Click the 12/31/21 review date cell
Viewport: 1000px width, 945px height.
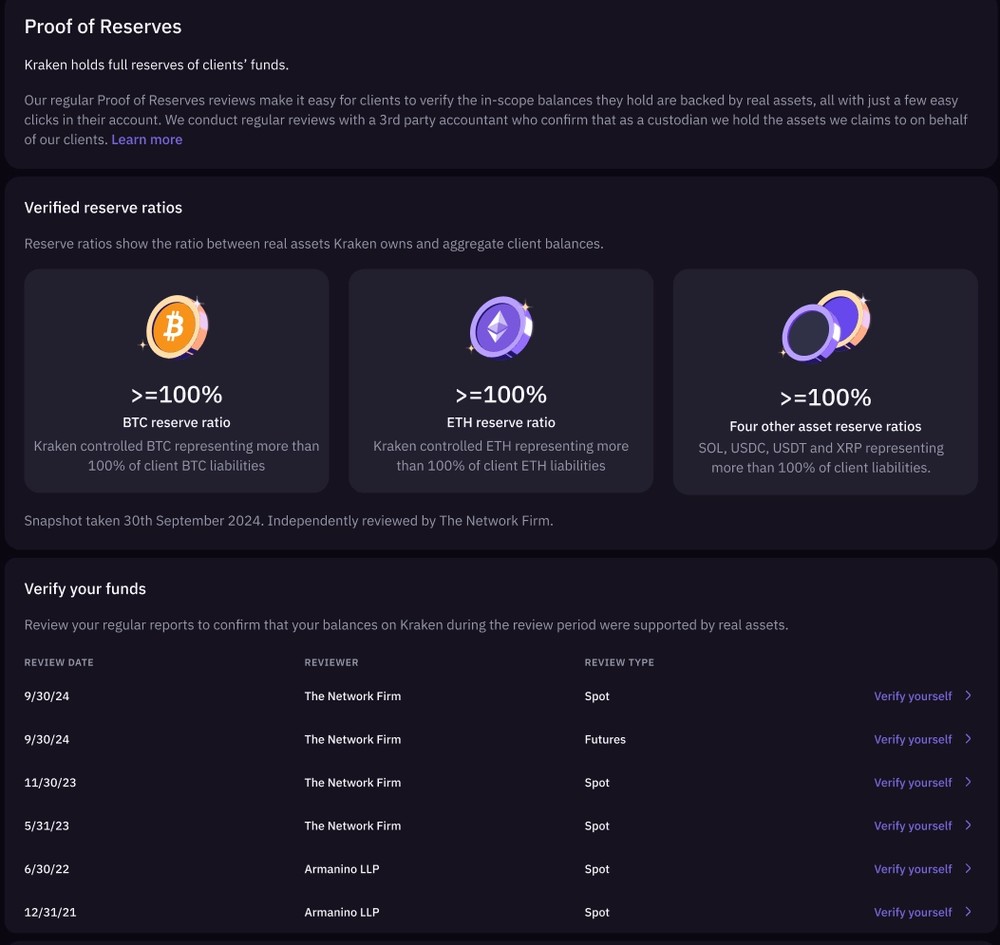tap(50, 912)
